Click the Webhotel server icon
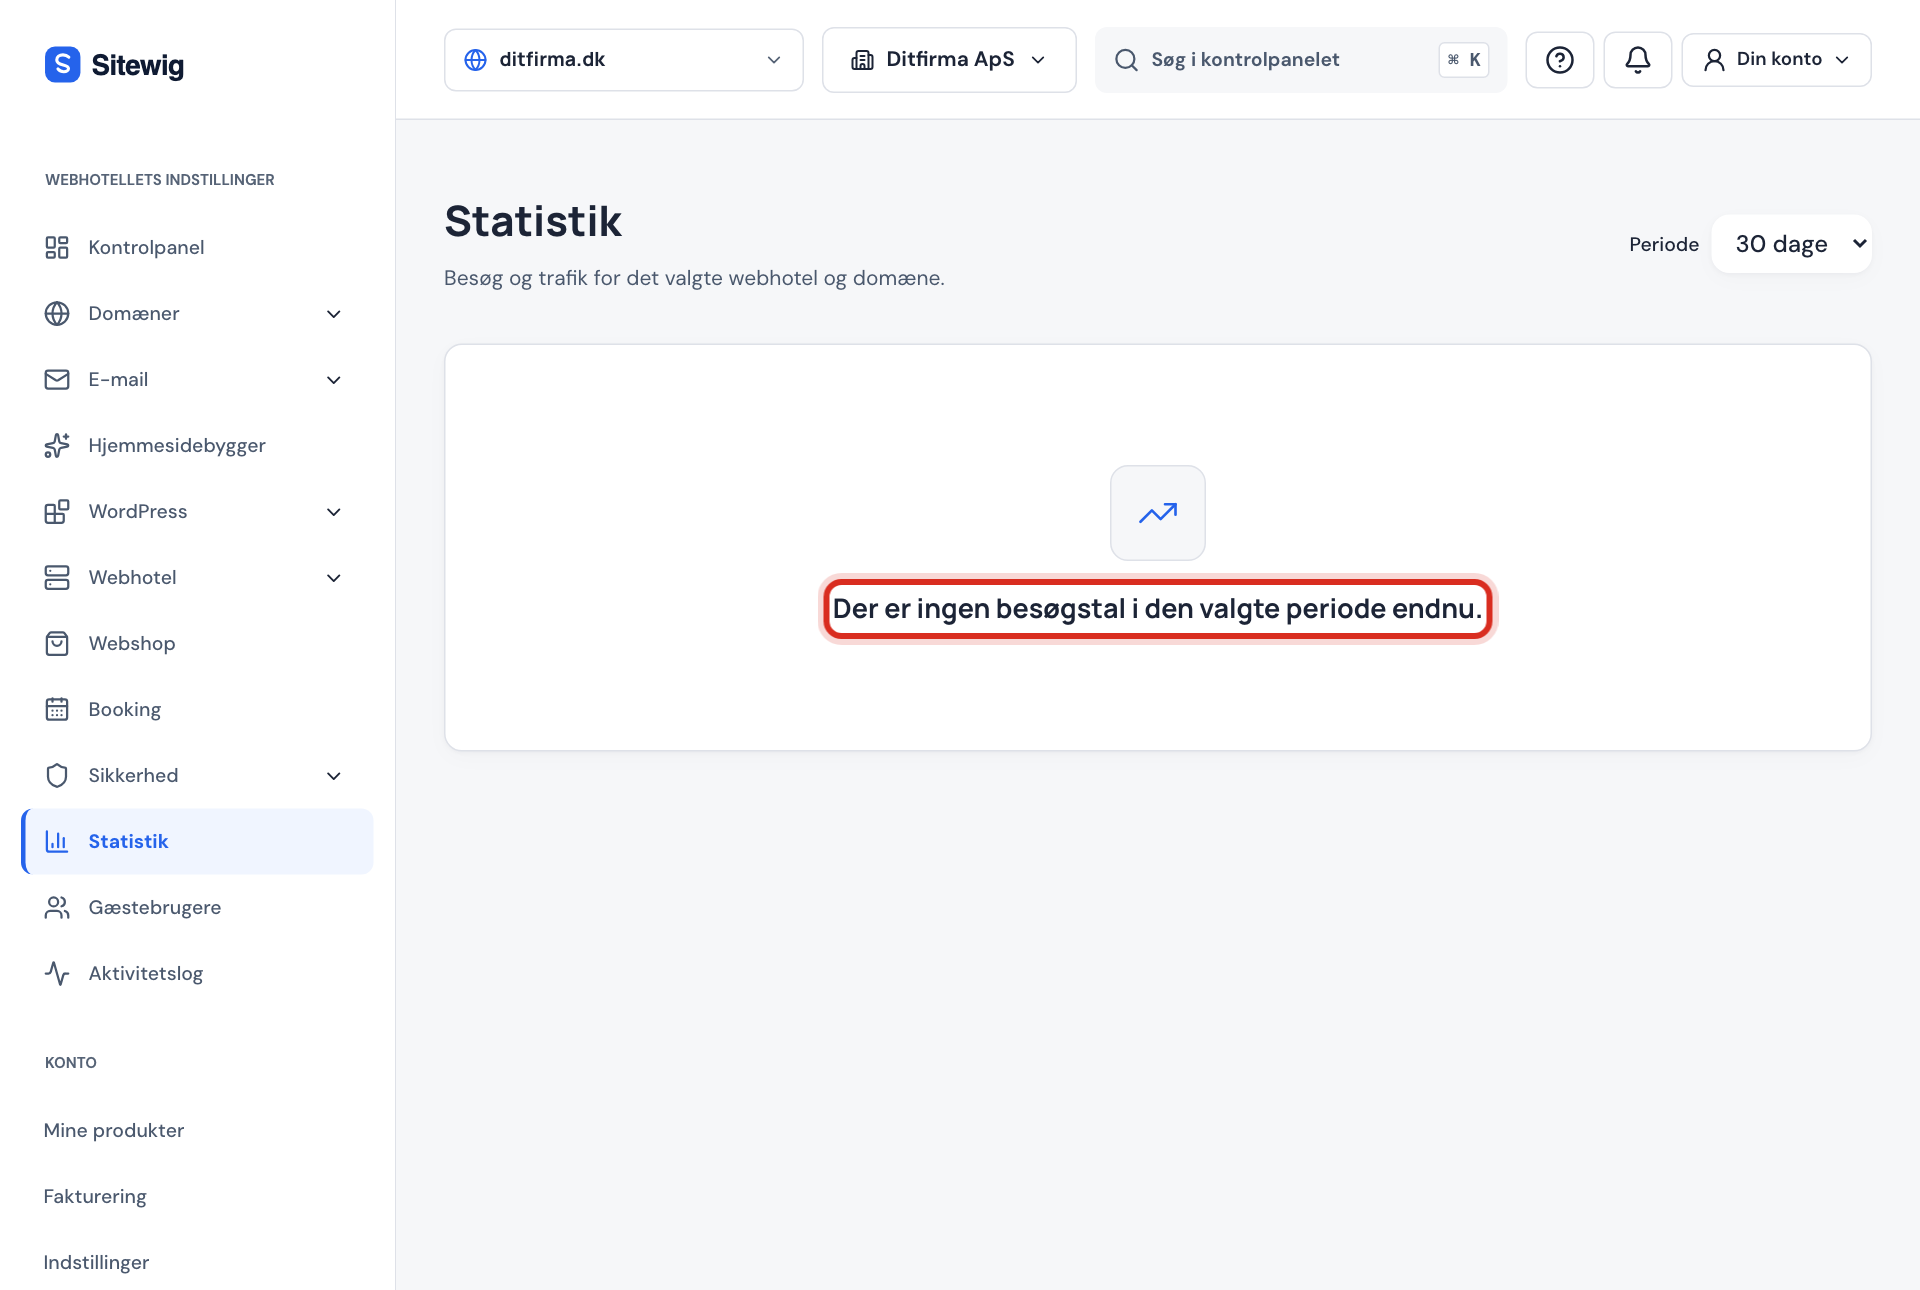 [57, 577]
